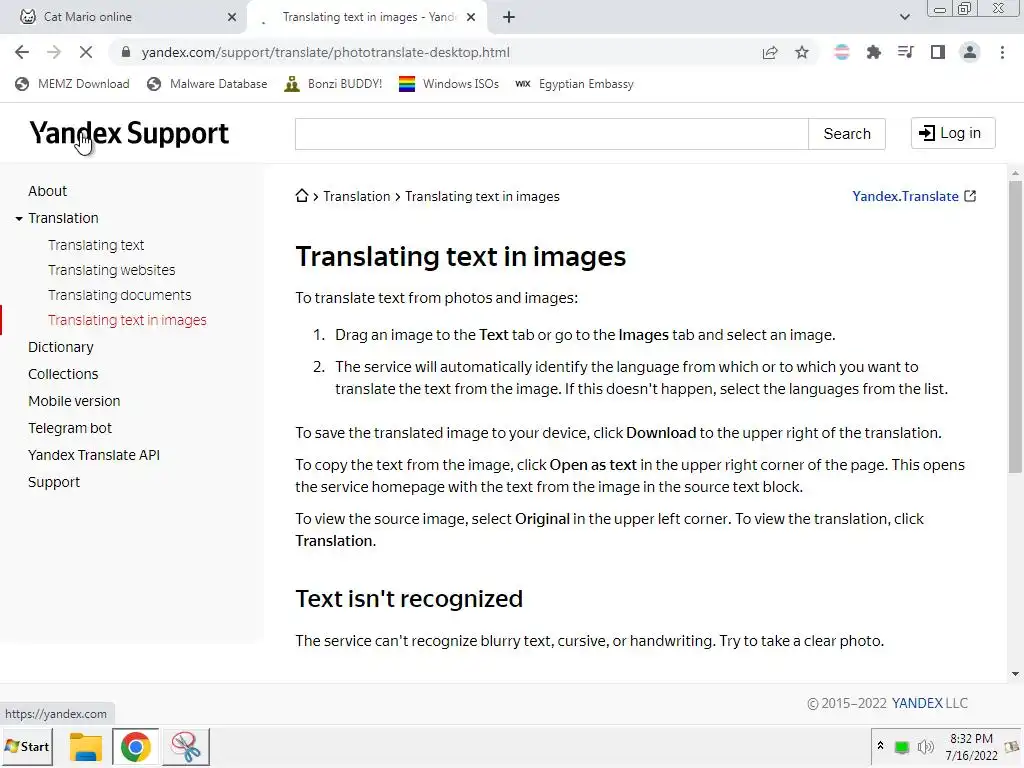Toggle the Chrome side panel icon

(938, 52)
